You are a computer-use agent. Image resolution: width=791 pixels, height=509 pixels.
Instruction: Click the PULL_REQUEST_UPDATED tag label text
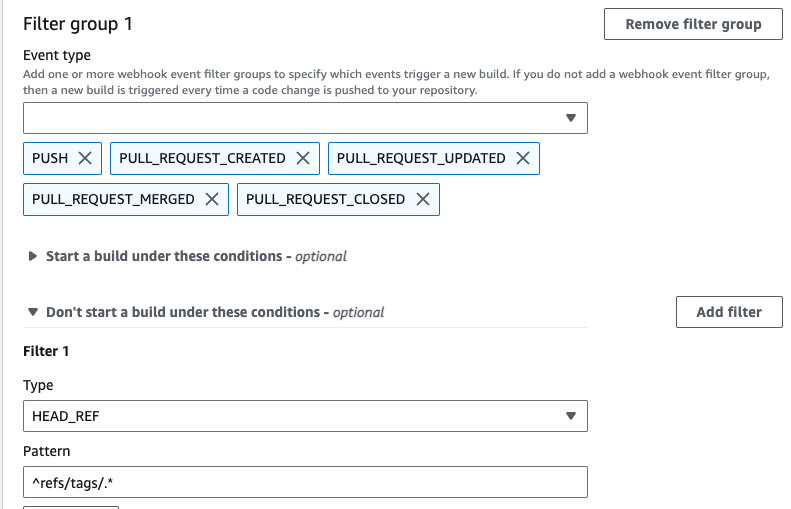(x=421, y=158)
